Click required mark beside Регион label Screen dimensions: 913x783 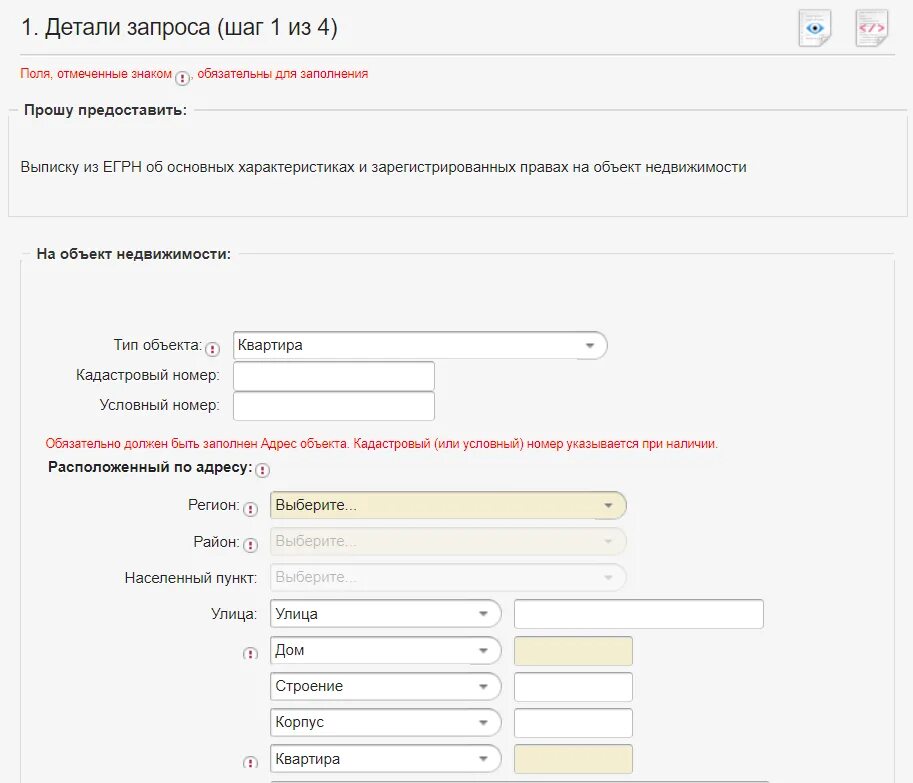(x=250, y=509)
